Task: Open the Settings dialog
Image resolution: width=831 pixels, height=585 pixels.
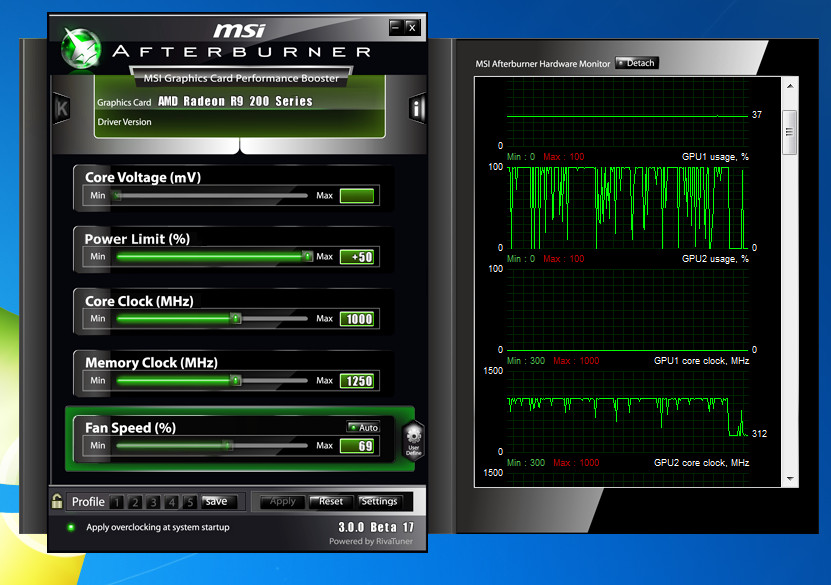Action: click(379, 501)
